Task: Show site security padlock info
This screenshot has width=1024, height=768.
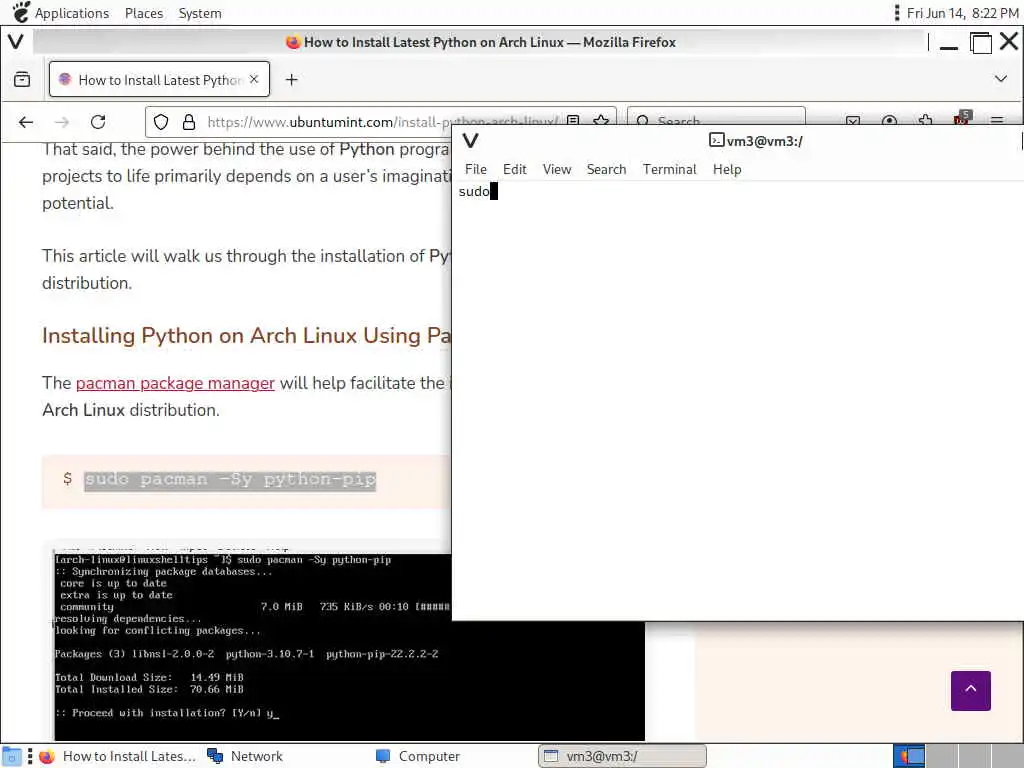Action: click(189, 122)
